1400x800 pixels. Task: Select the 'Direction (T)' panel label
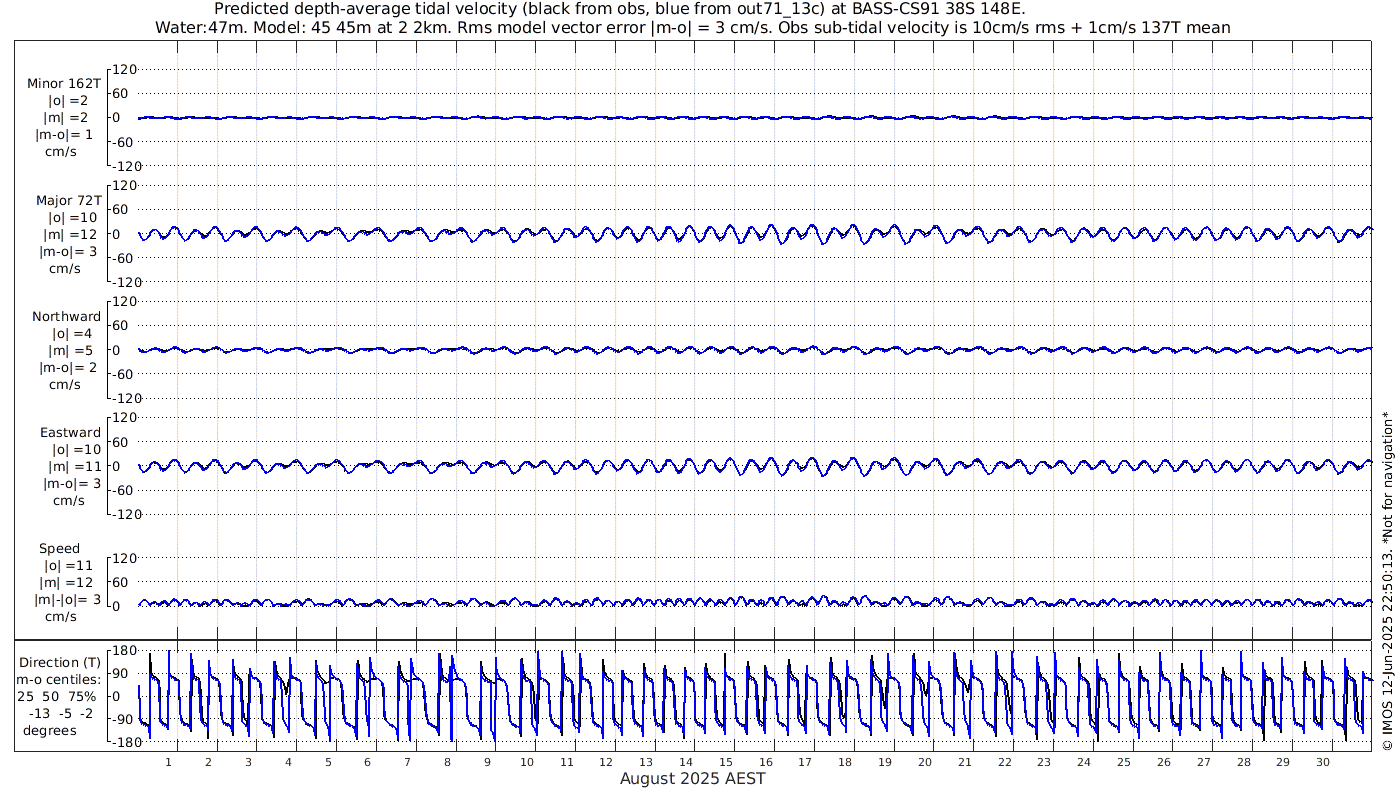60,662
